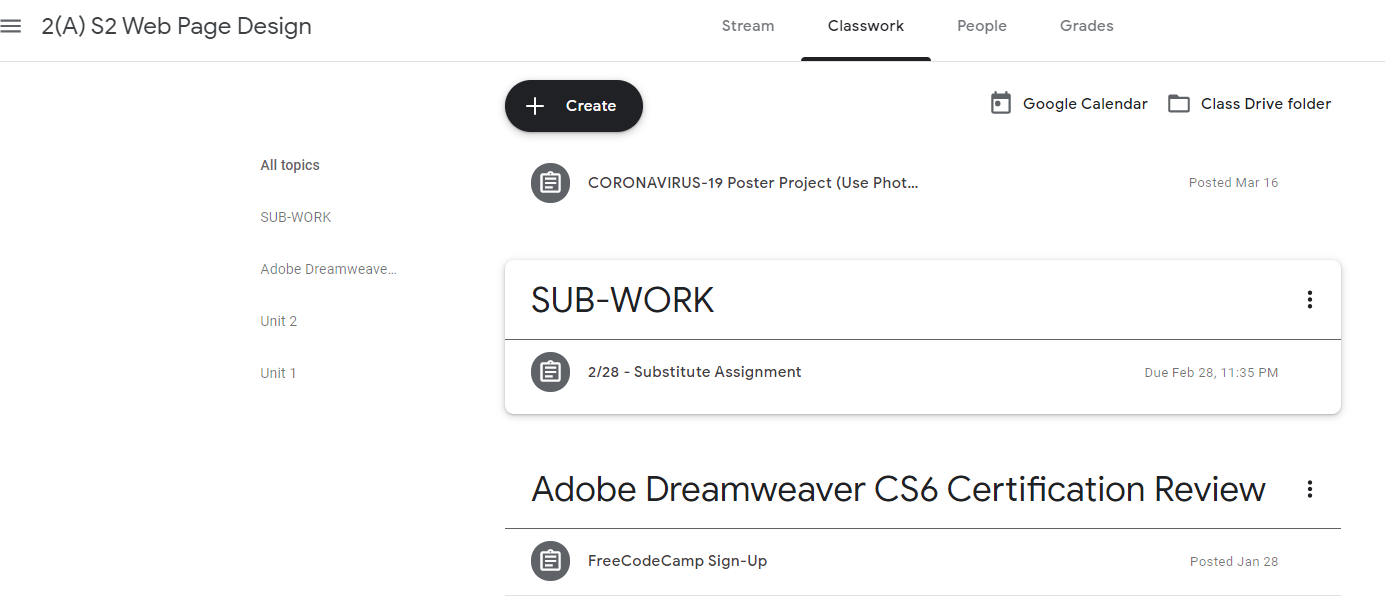Jump to Unit 1 topic

point(278,373)
